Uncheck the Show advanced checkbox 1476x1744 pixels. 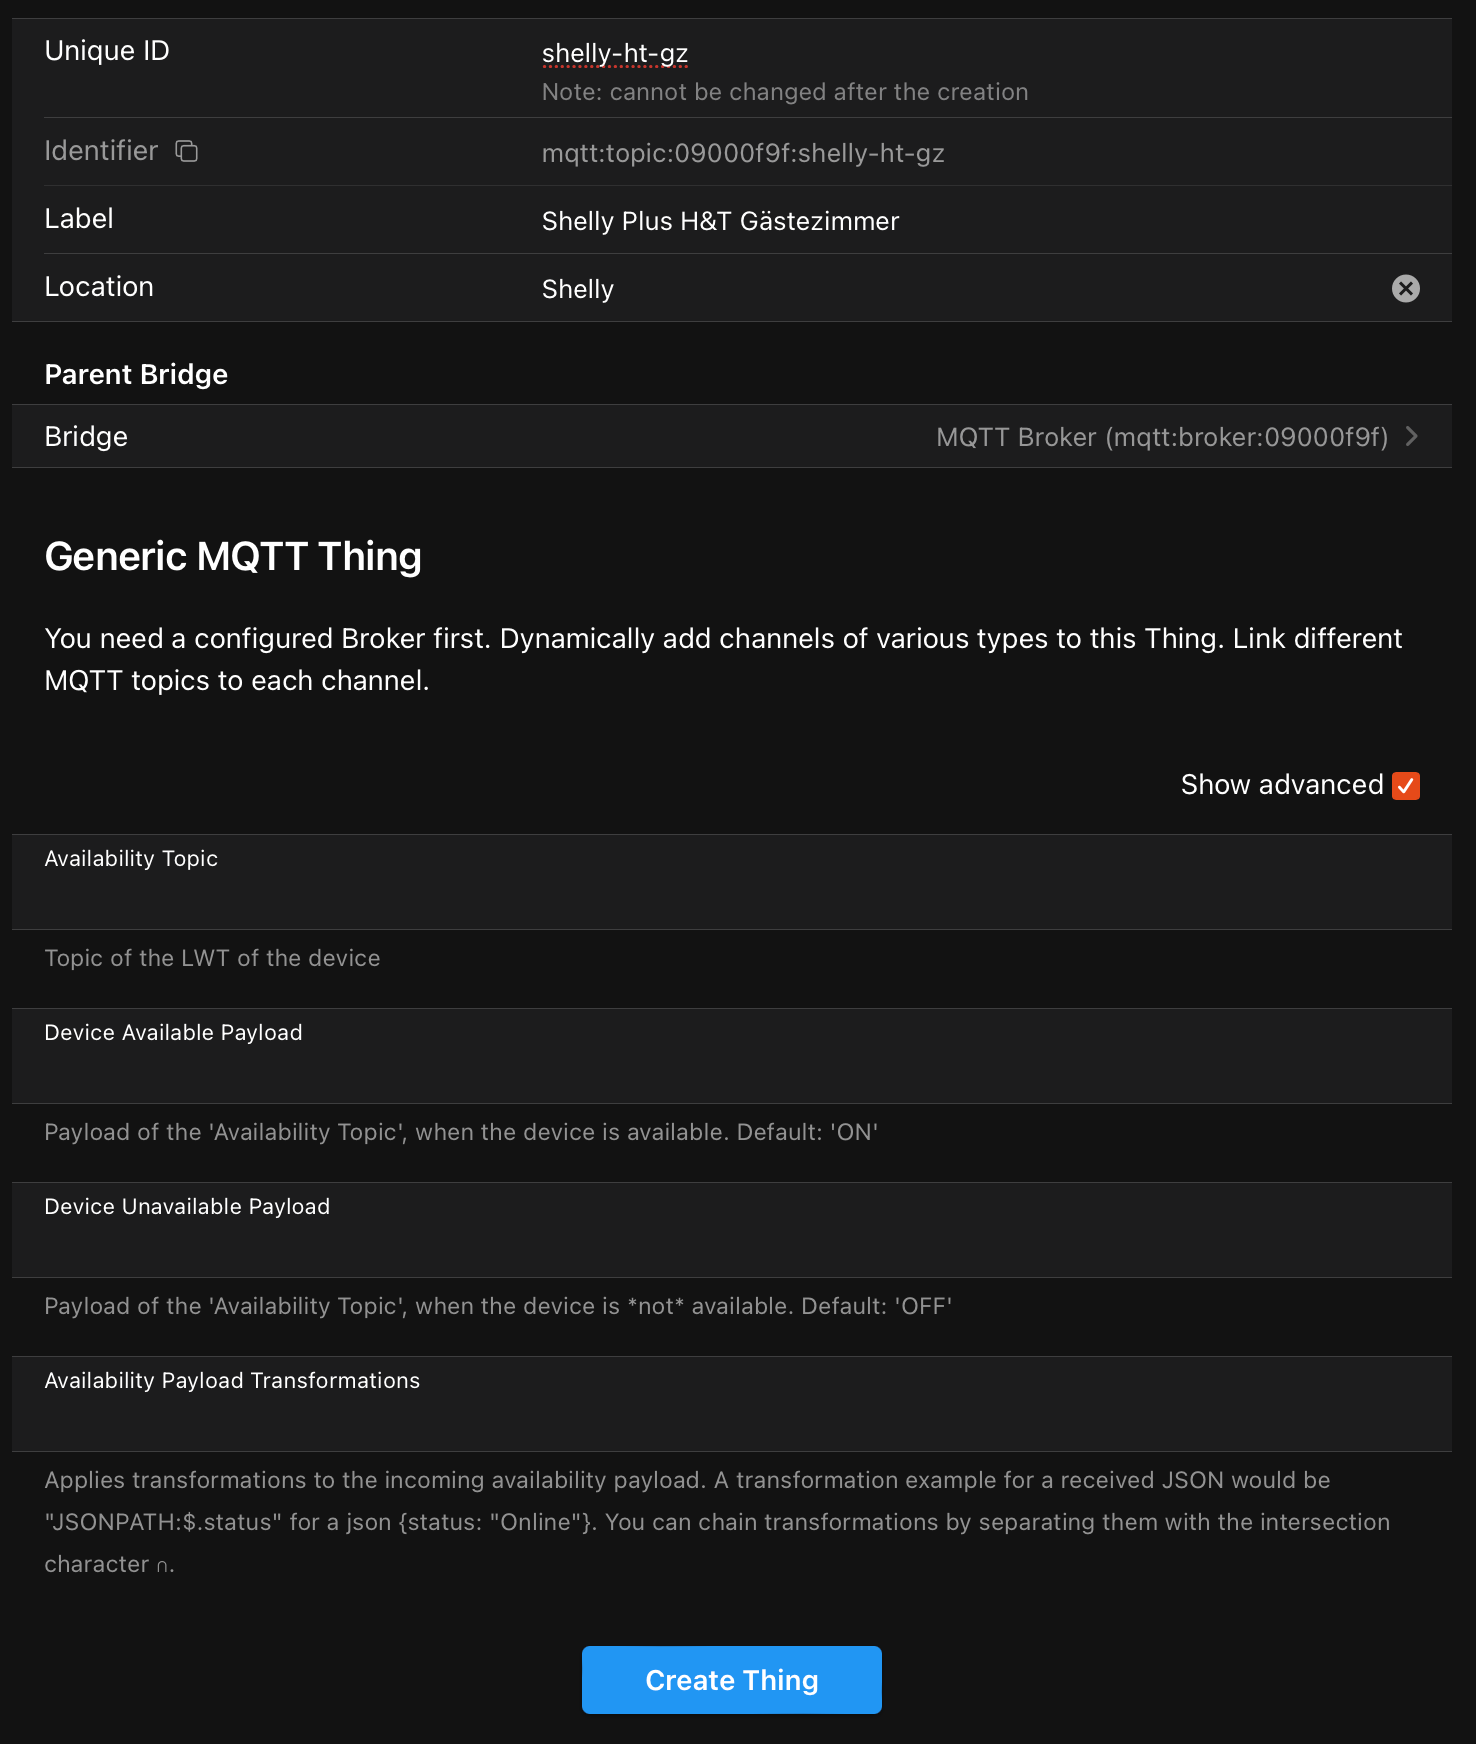(x=1405, y=786)
